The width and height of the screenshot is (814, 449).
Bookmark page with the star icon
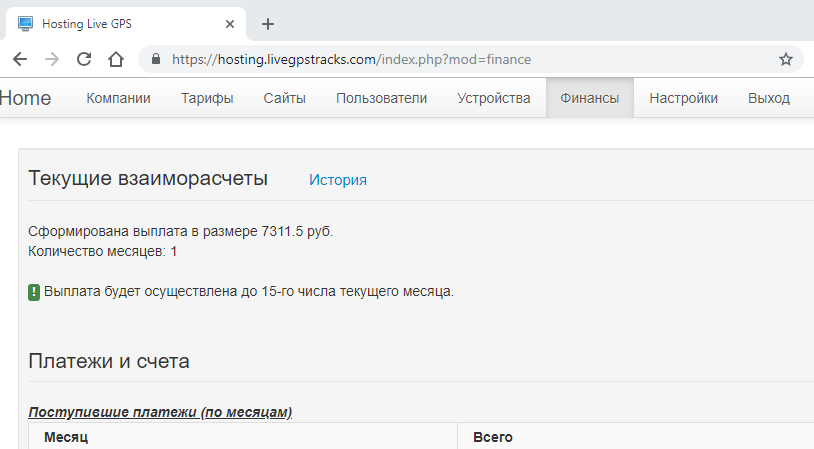[786, 59]
